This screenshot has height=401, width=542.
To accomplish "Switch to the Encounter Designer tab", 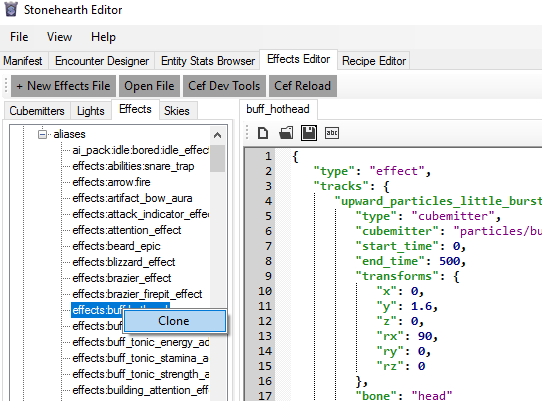I will click(102, 61).
